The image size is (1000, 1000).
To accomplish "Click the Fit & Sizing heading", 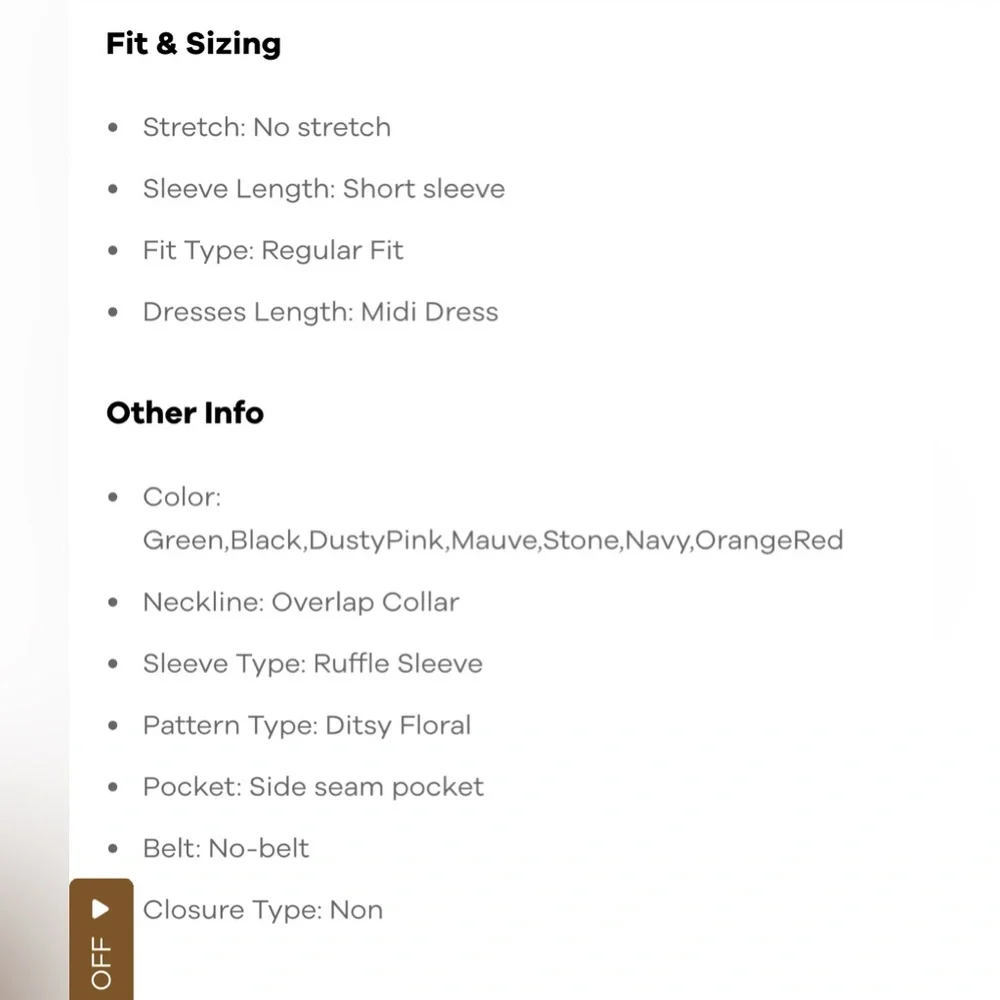I will tap(193, 44).
